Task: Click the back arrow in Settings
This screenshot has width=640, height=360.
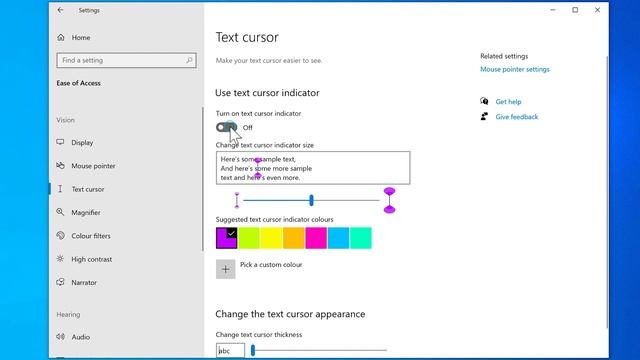Action: [60, 10]
